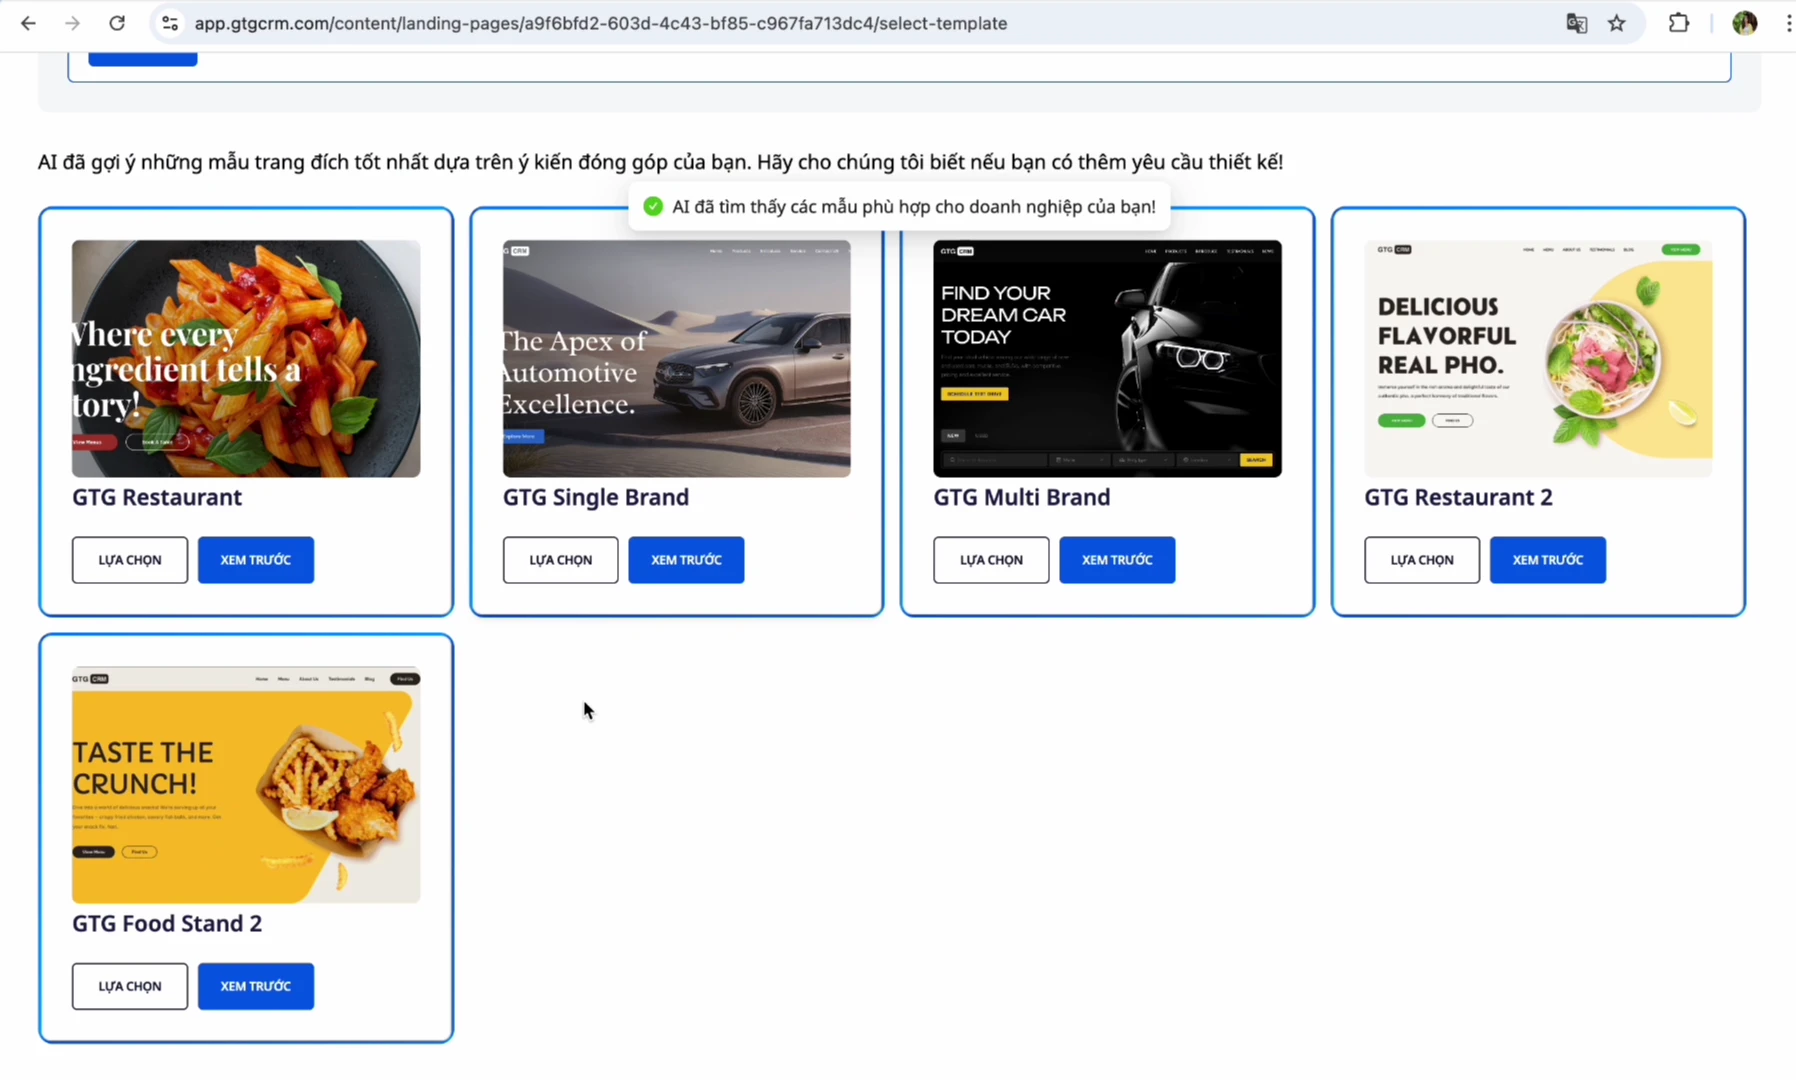Click the AI success notification toast

tap(898, 206)
